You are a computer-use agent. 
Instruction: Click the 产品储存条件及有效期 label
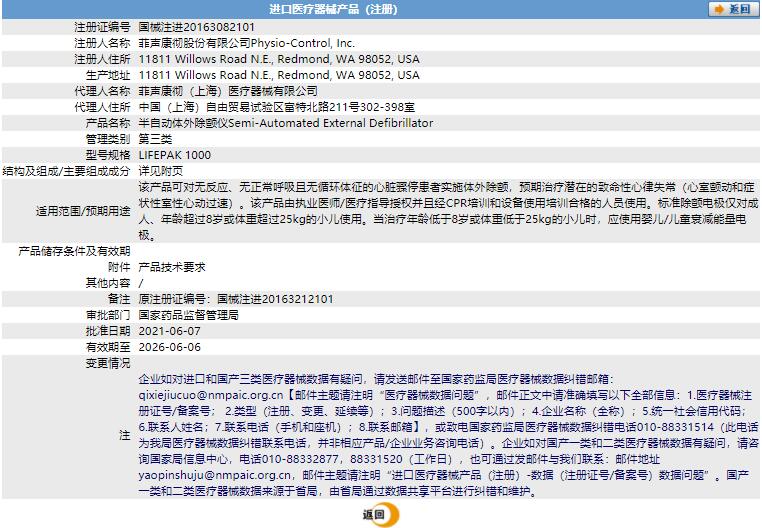click(74, 251)
